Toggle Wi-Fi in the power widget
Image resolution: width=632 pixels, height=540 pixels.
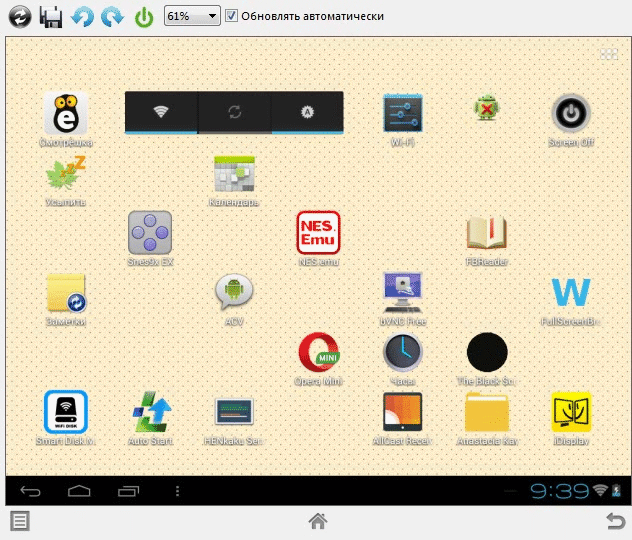[161, 112]
